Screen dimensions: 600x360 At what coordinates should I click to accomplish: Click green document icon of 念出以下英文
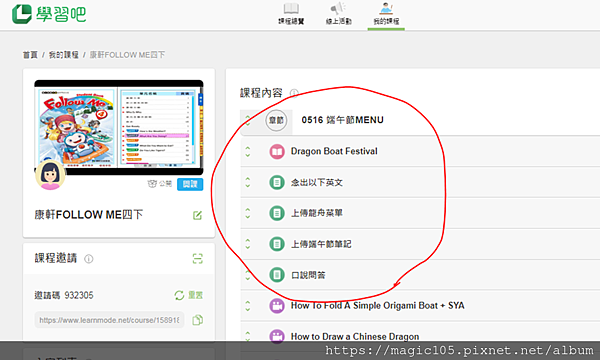277,182
